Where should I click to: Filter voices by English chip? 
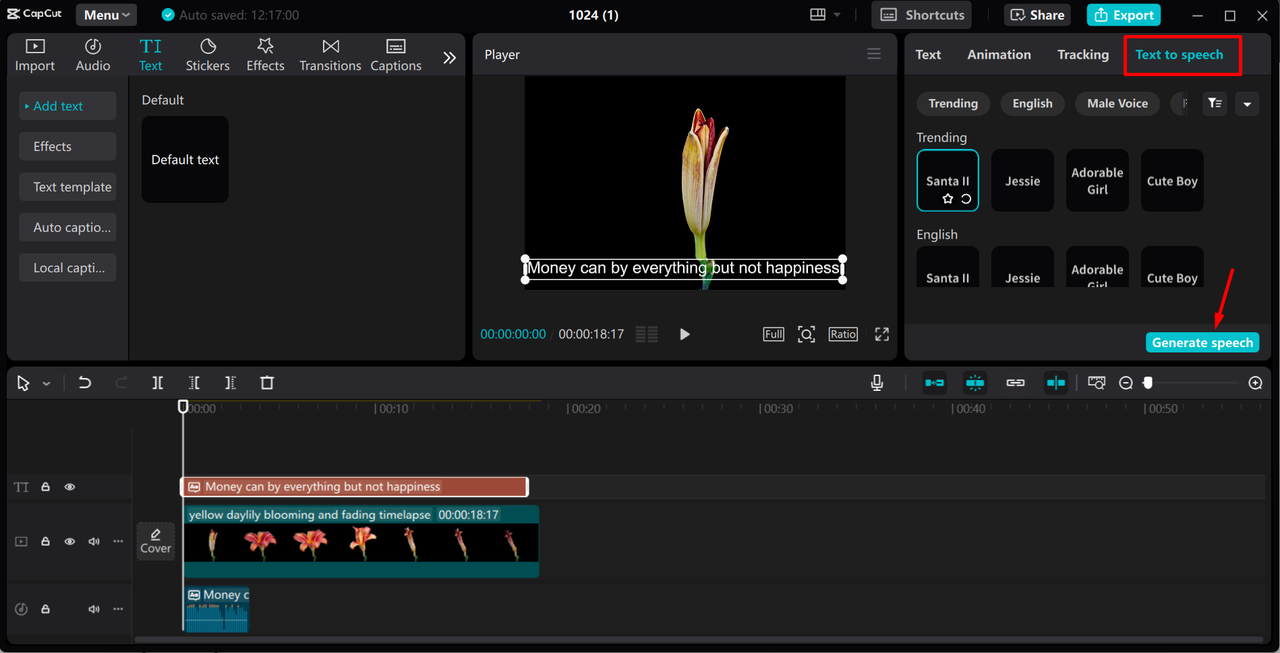click(1032, 103)
